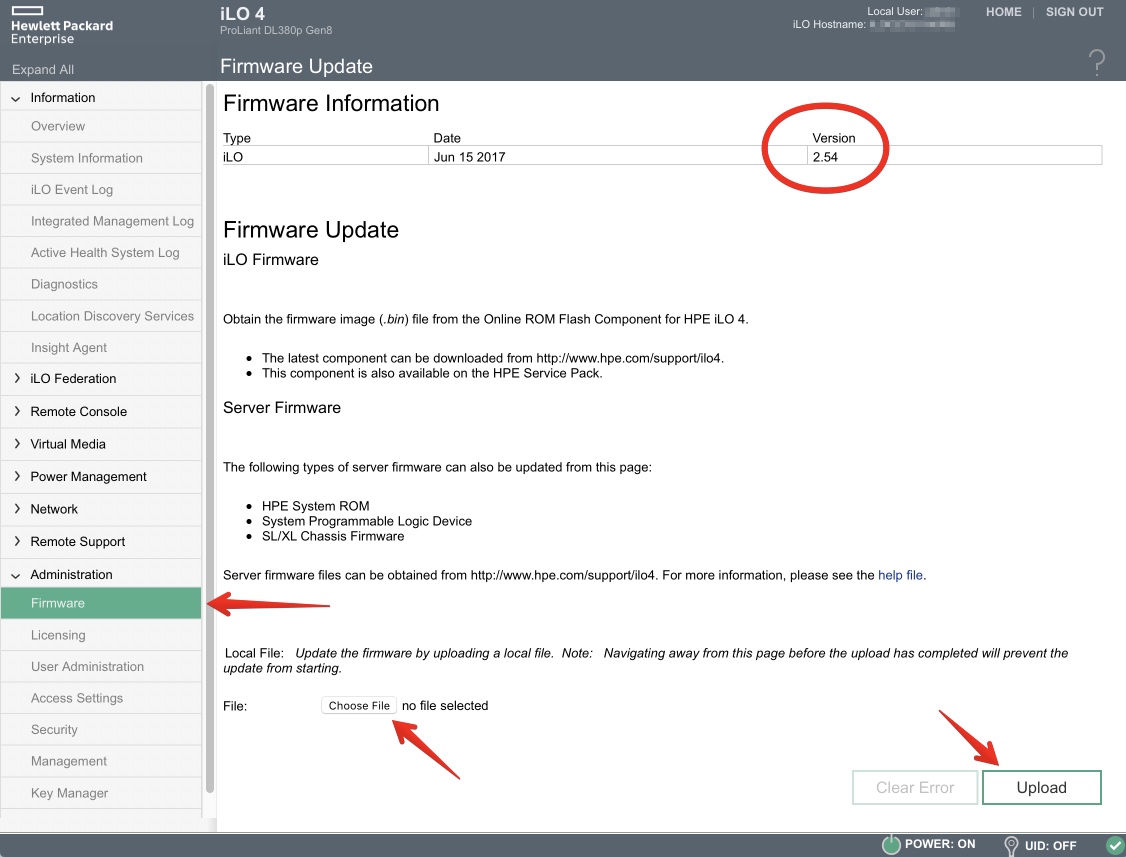Viewport: 1126px width, 857px height.
Task: Click the power status icon
Action: click(x=891, y=845)
